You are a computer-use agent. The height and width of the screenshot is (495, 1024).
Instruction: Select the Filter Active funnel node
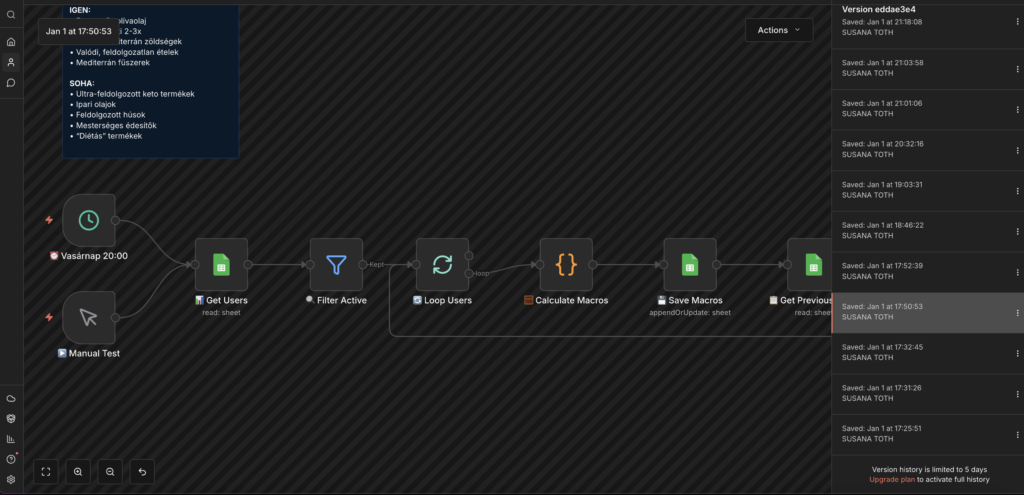point(337,265)
